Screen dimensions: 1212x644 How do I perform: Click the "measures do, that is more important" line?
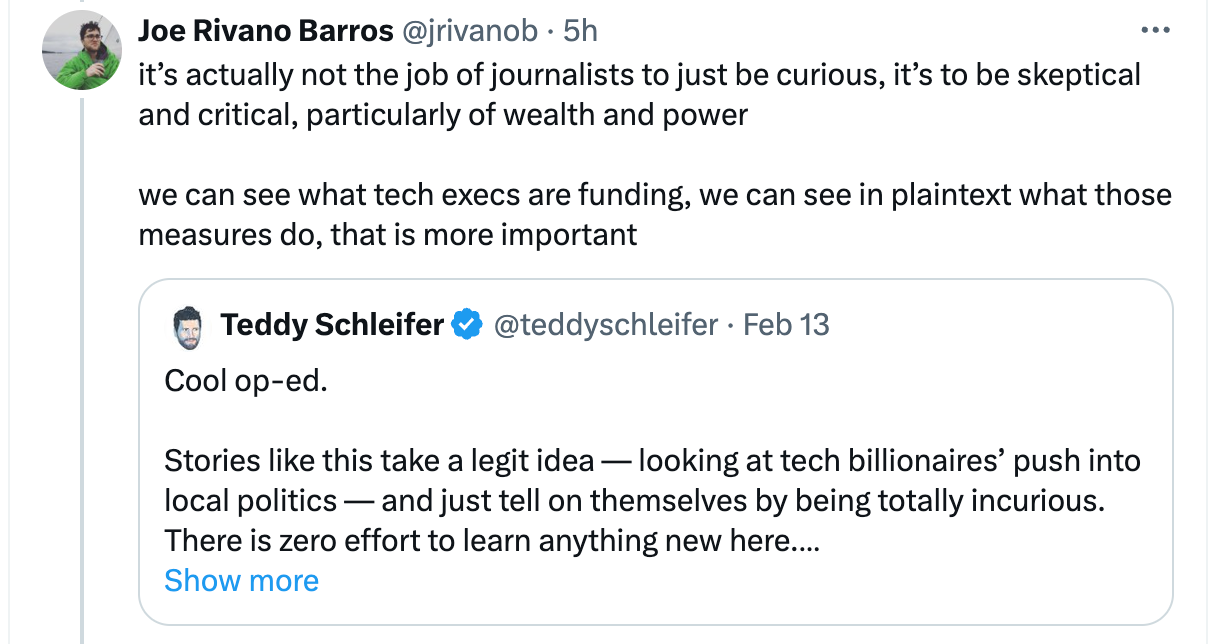387,234
